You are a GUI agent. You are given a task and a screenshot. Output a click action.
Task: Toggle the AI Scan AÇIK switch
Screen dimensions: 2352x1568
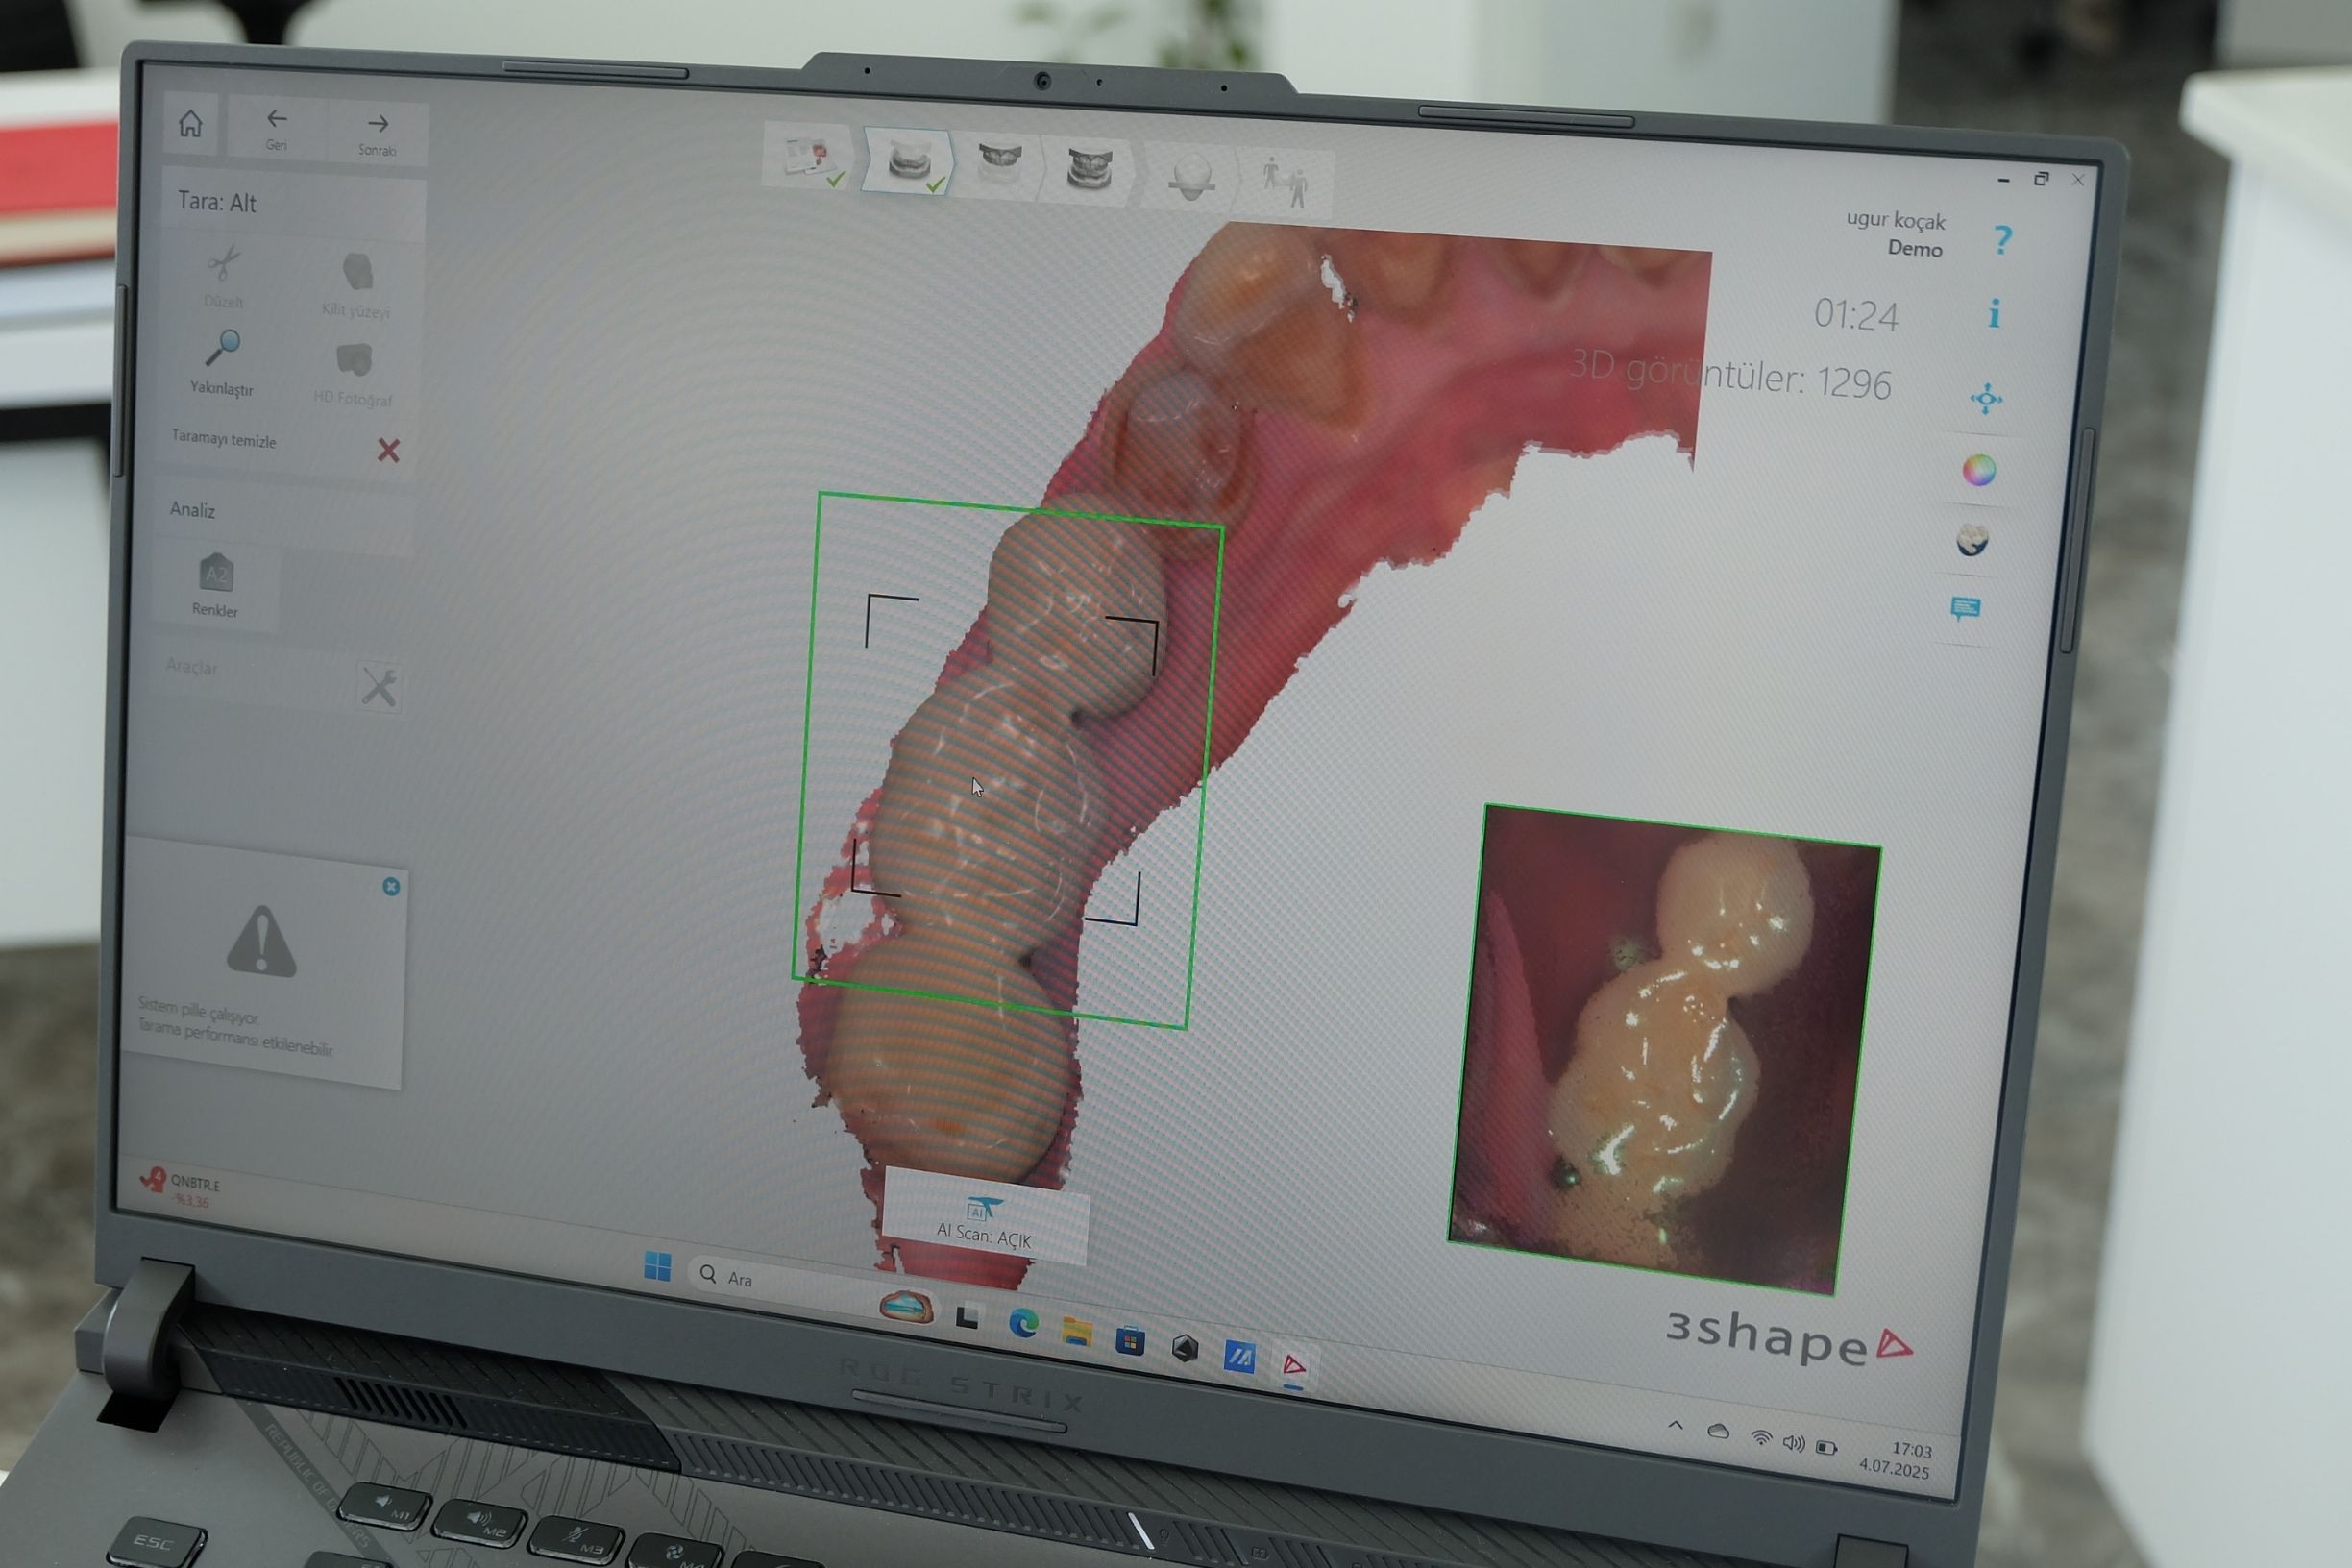tap(984, 1218)
